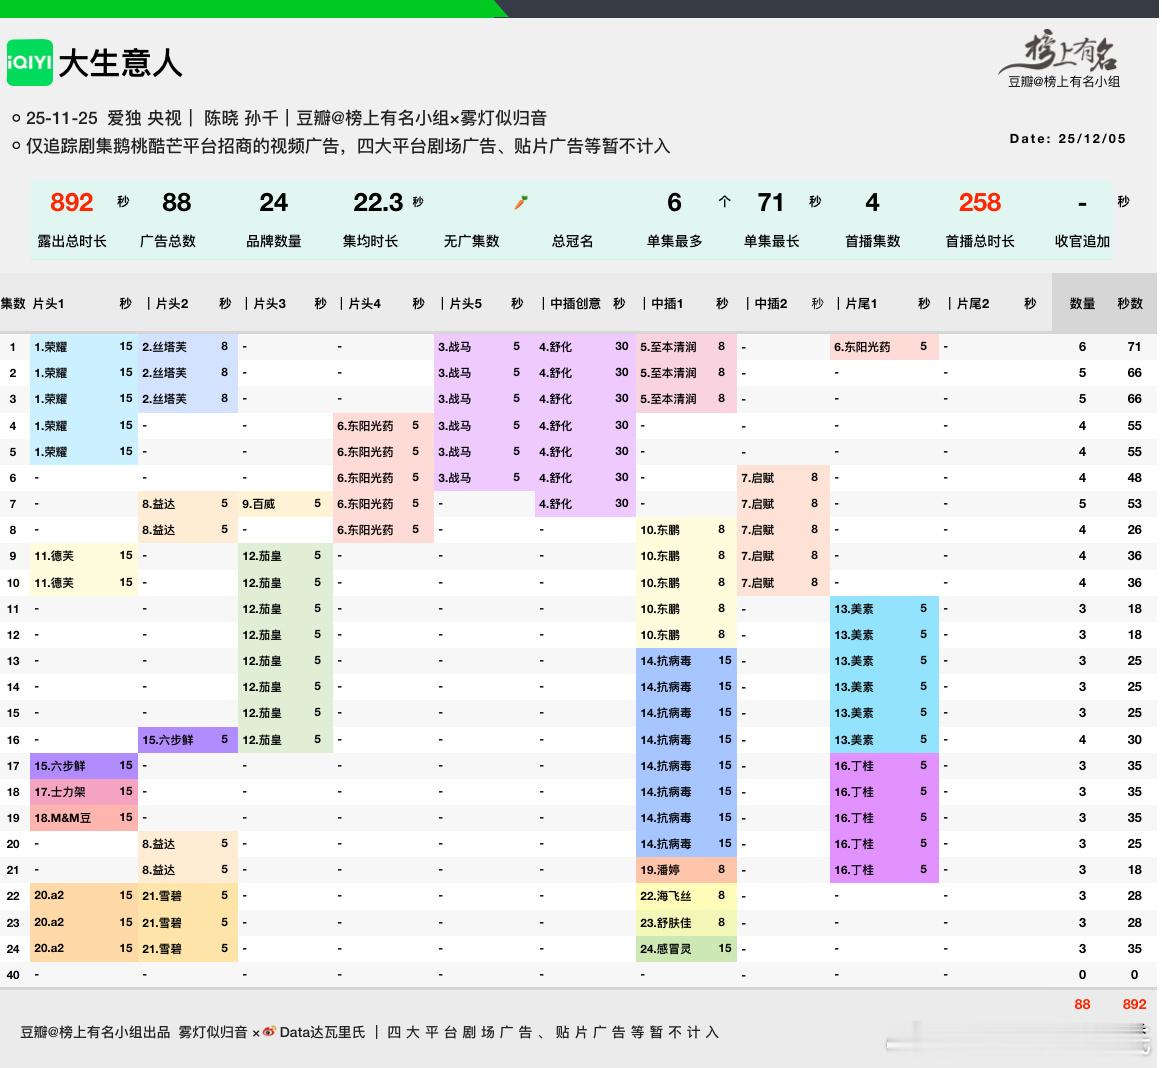Click the 片头1 column header
The image size is (1162, 1068).
click(x=48, y=303)
